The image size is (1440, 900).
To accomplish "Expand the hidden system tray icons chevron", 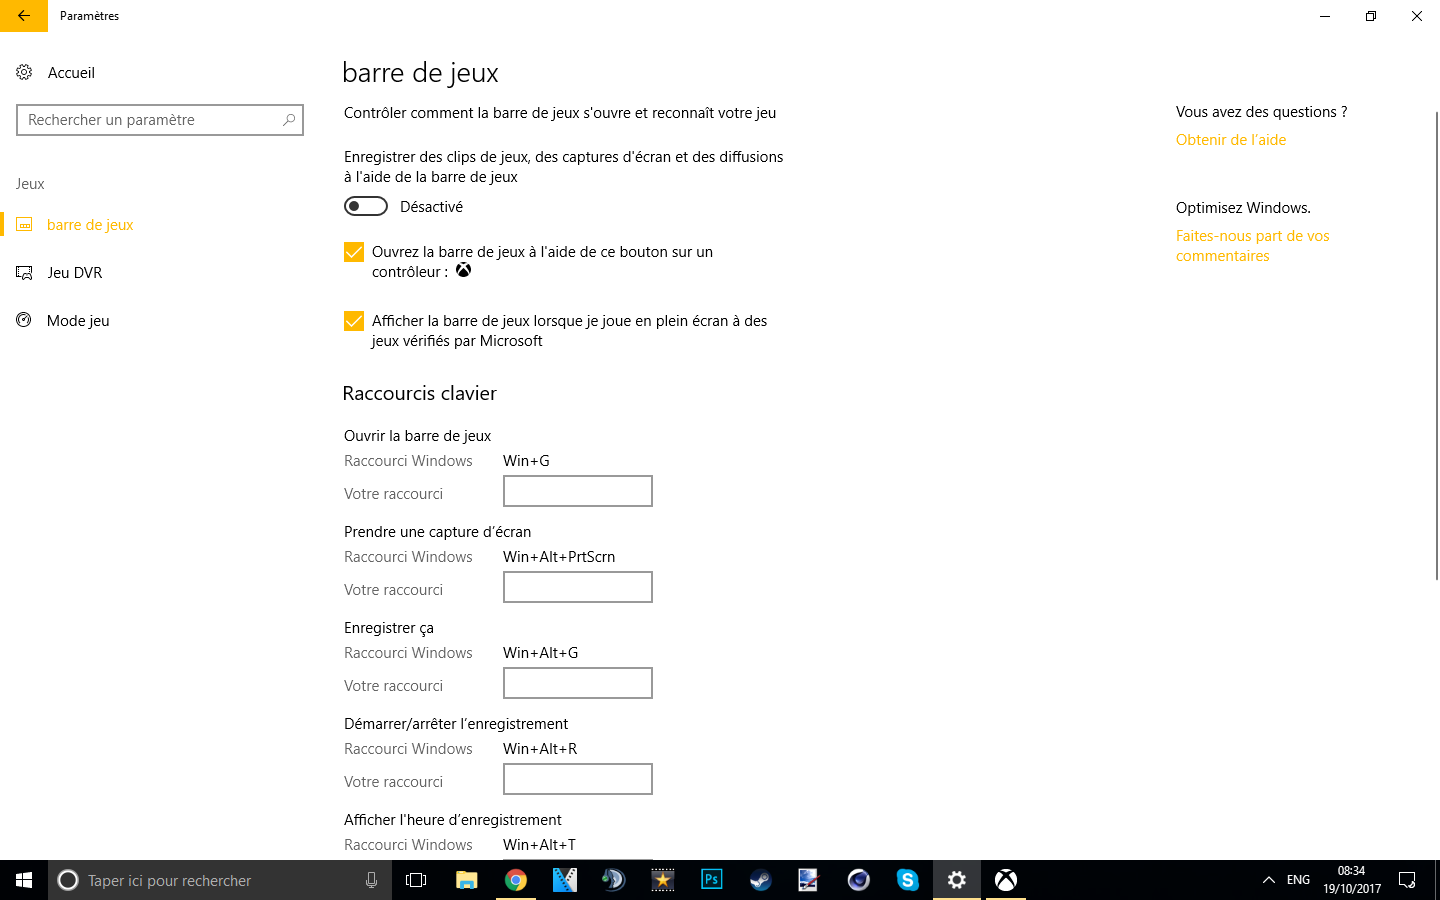I will 1268,880.
